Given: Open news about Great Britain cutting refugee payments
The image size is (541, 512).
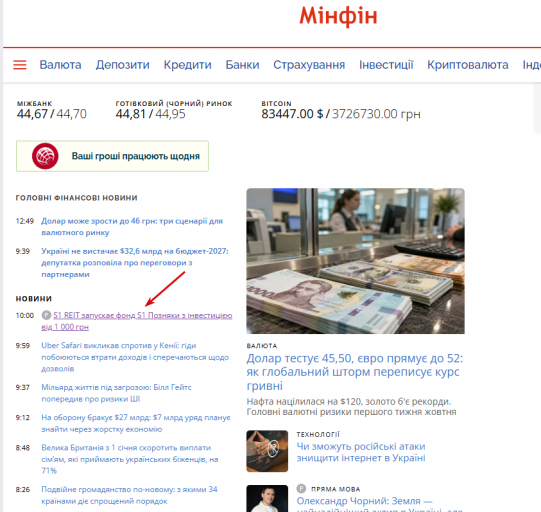Looking at the screenshot, I should 130,459.
